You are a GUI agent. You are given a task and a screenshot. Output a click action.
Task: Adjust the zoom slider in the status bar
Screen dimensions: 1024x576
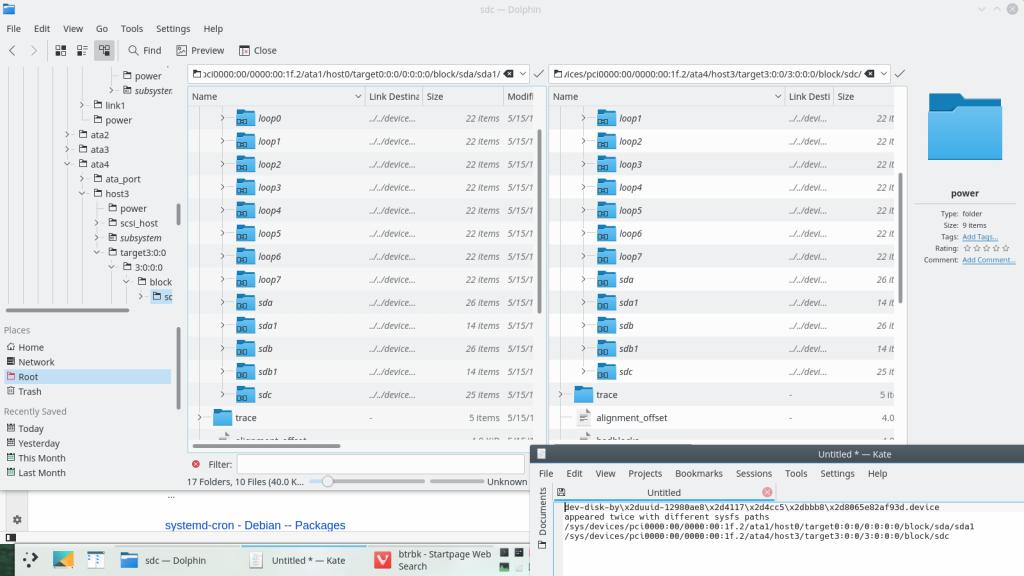click(x=327, y=481)
